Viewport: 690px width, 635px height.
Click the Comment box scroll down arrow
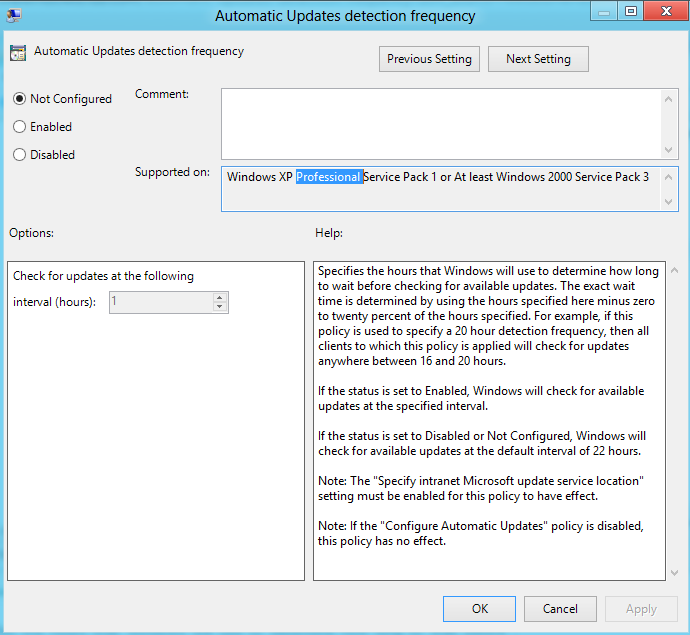668,150
